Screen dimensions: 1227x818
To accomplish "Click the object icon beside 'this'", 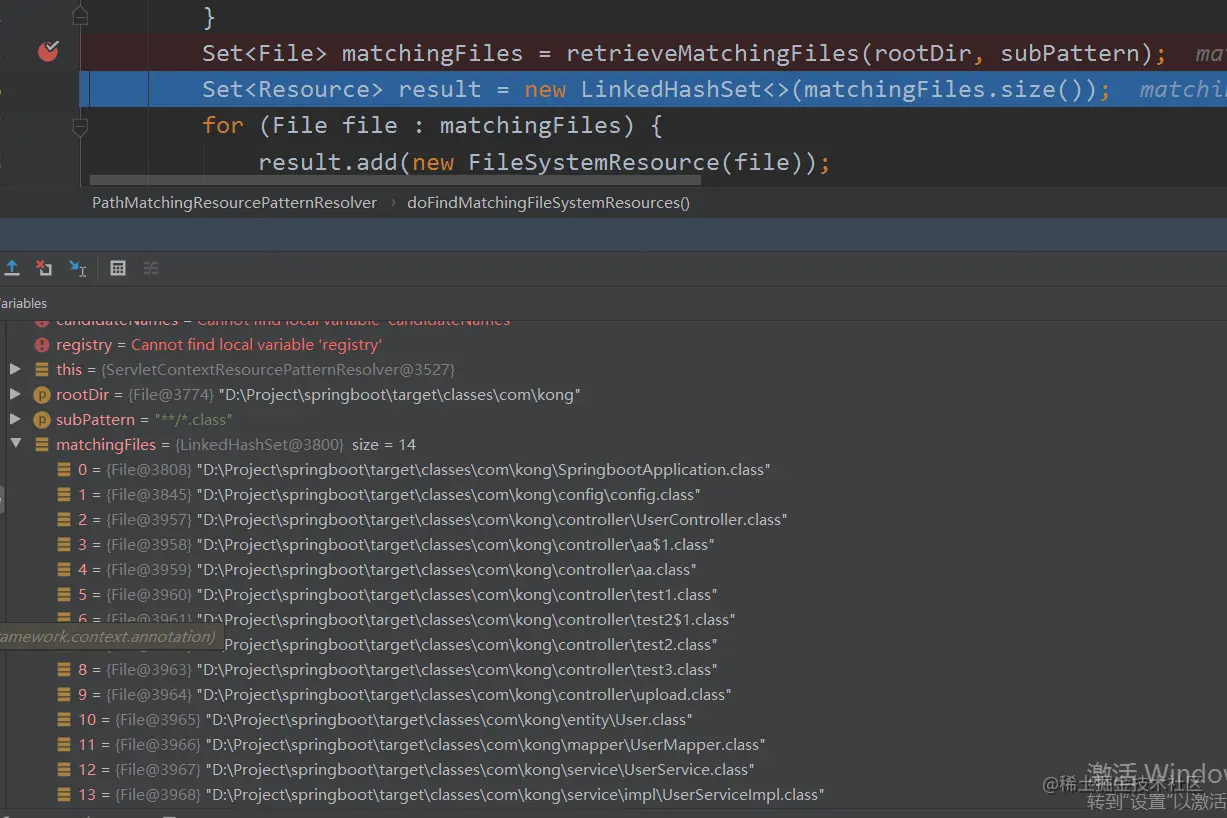I will point(42,370).
